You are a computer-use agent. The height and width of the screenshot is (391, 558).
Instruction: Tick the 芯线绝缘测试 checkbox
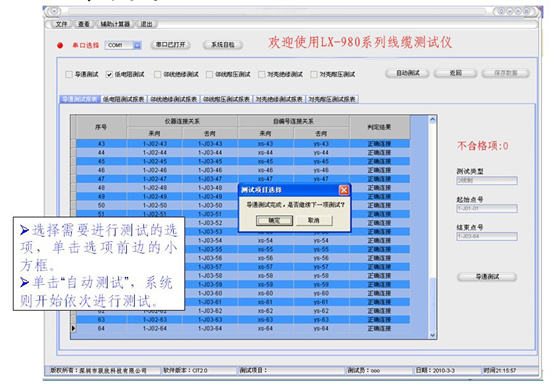click(158, 74)
